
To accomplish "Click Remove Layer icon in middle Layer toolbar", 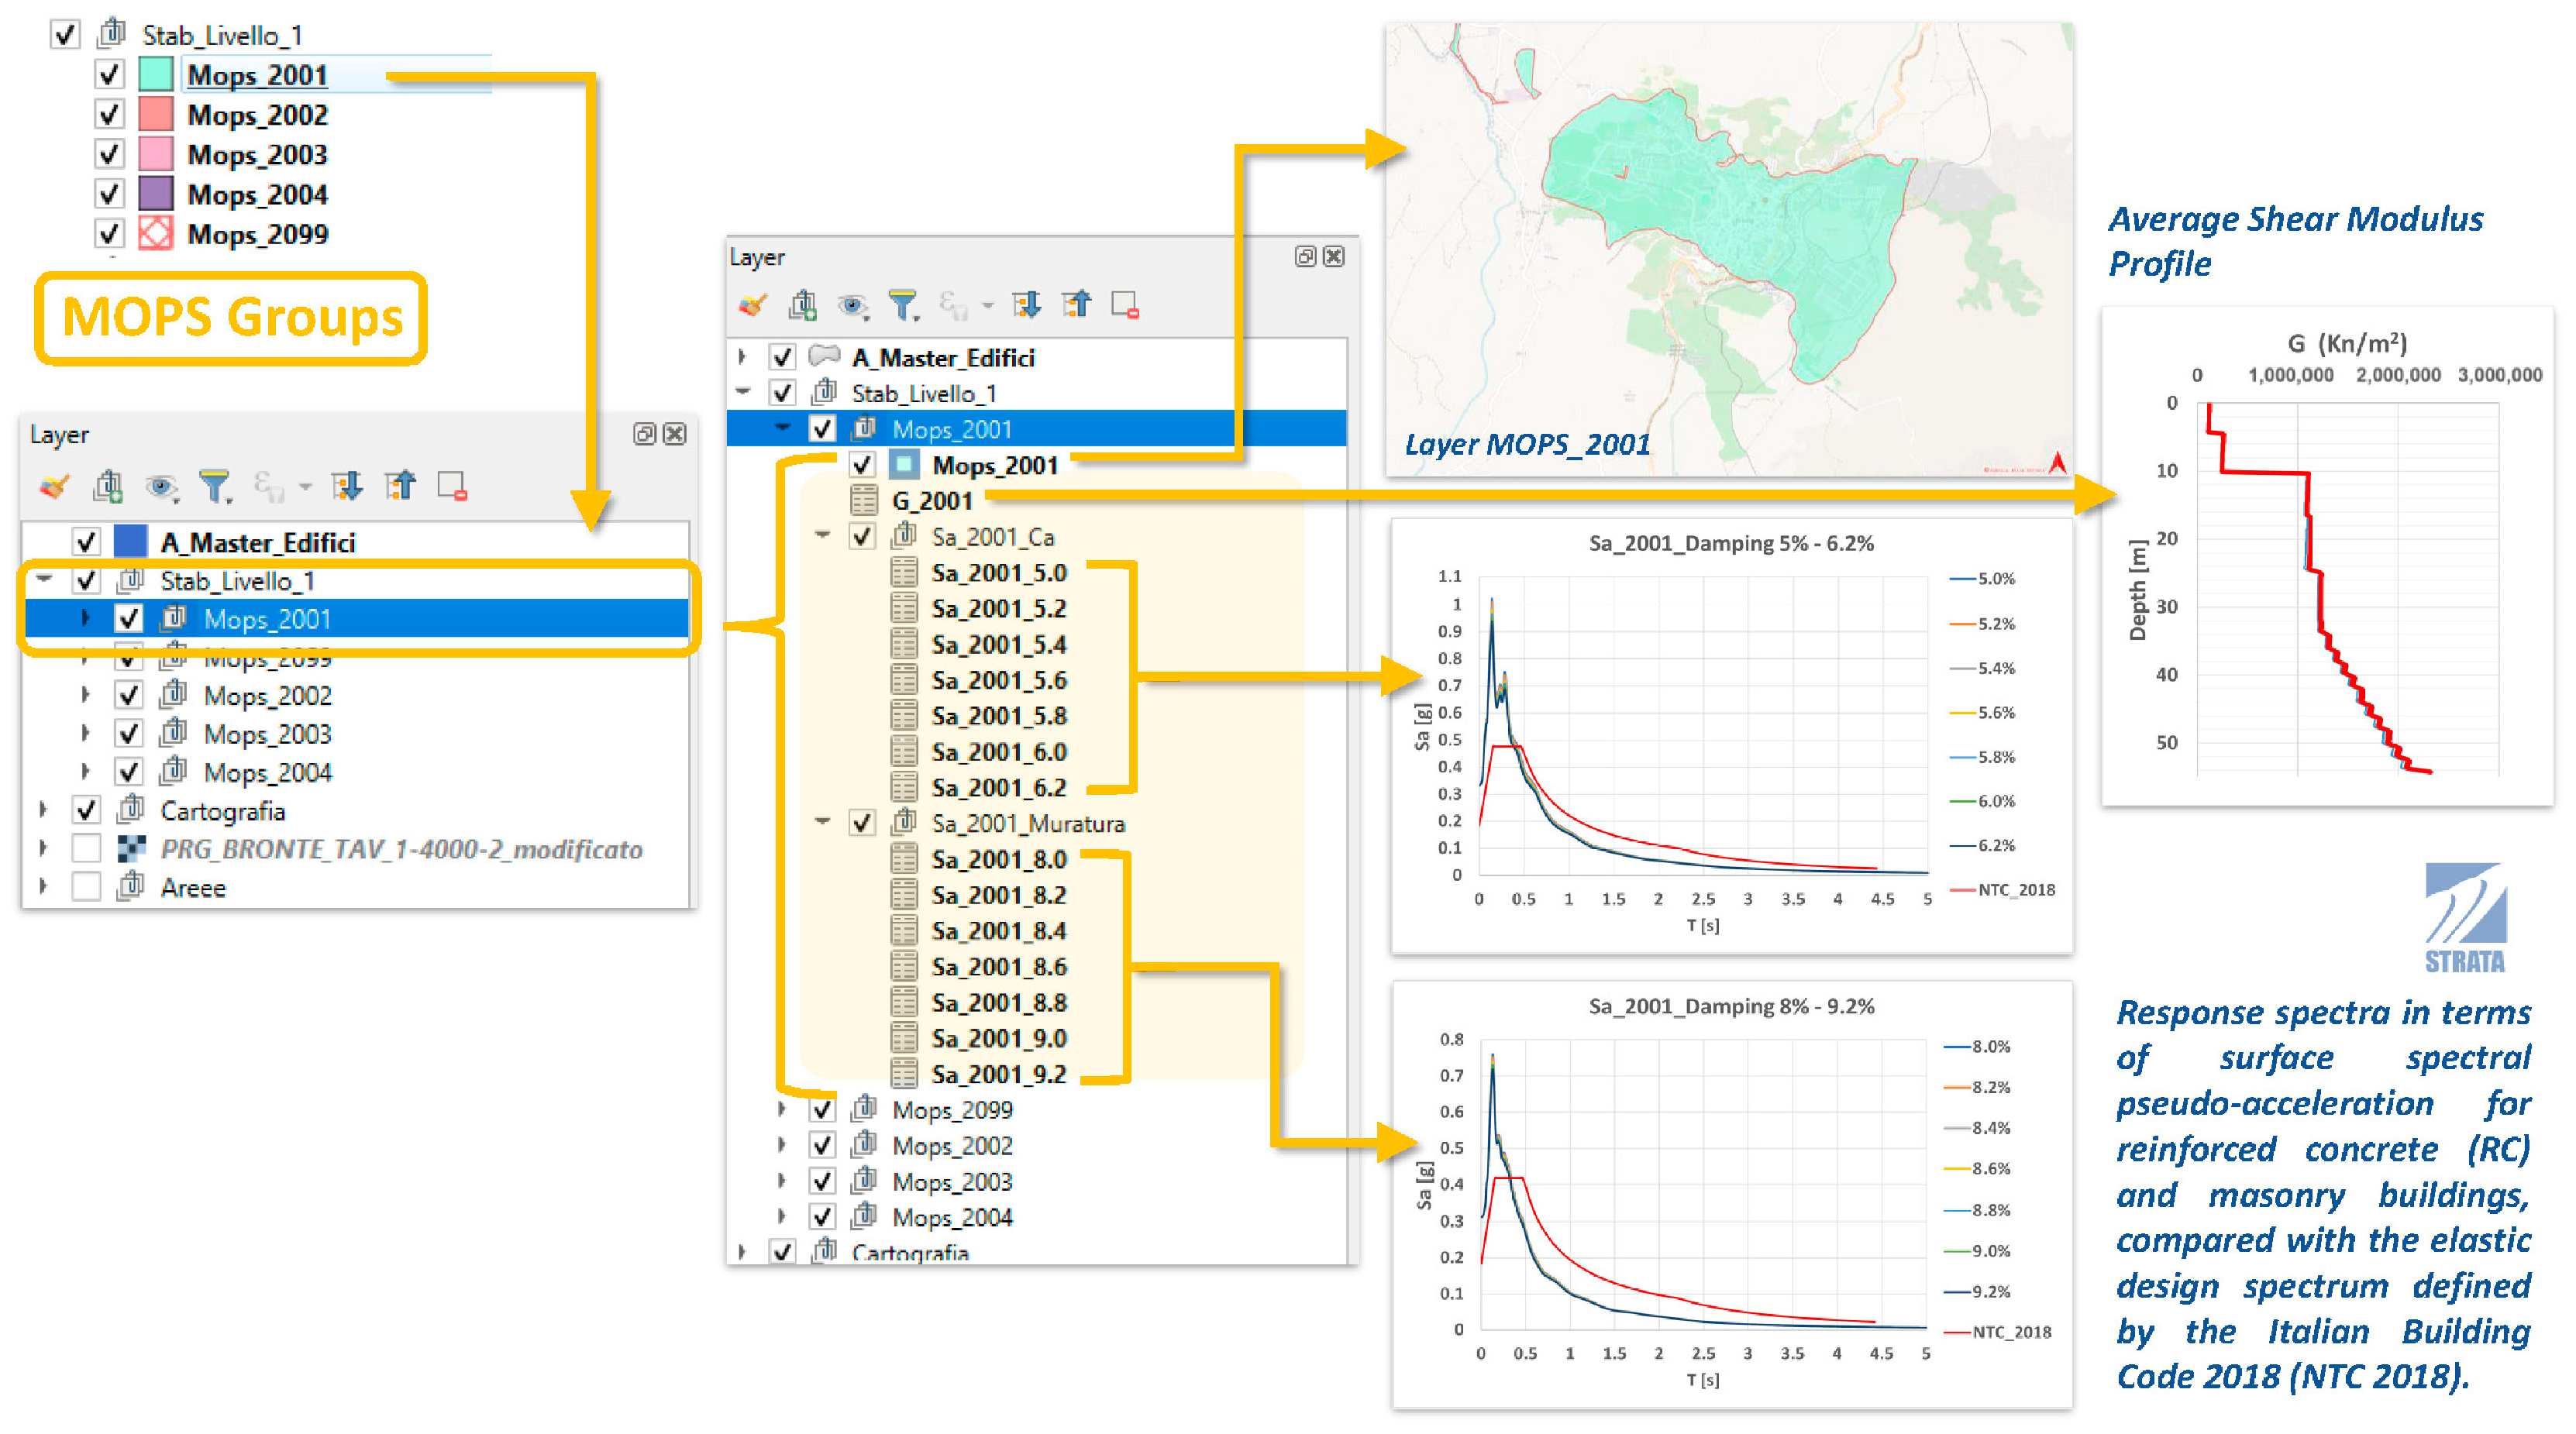I will pyautogui.click(x=1125, y=305).
